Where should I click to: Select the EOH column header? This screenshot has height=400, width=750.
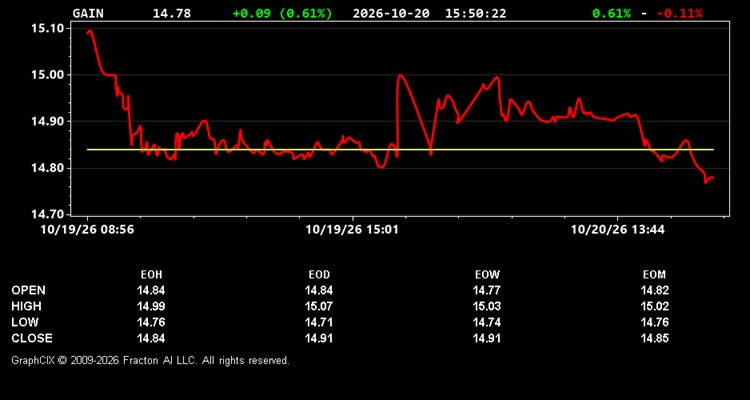(151, 275)
